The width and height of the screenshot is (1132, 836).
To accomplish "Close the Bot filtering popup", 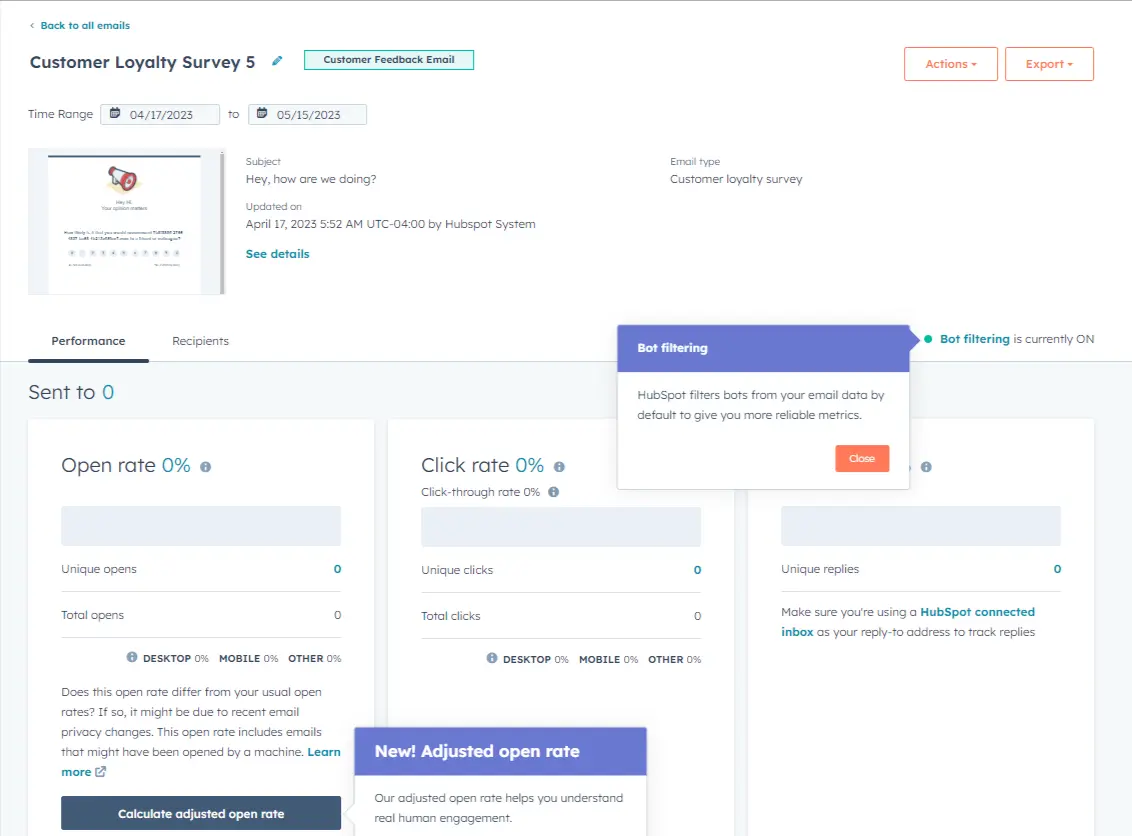I will tap(861, 458).
